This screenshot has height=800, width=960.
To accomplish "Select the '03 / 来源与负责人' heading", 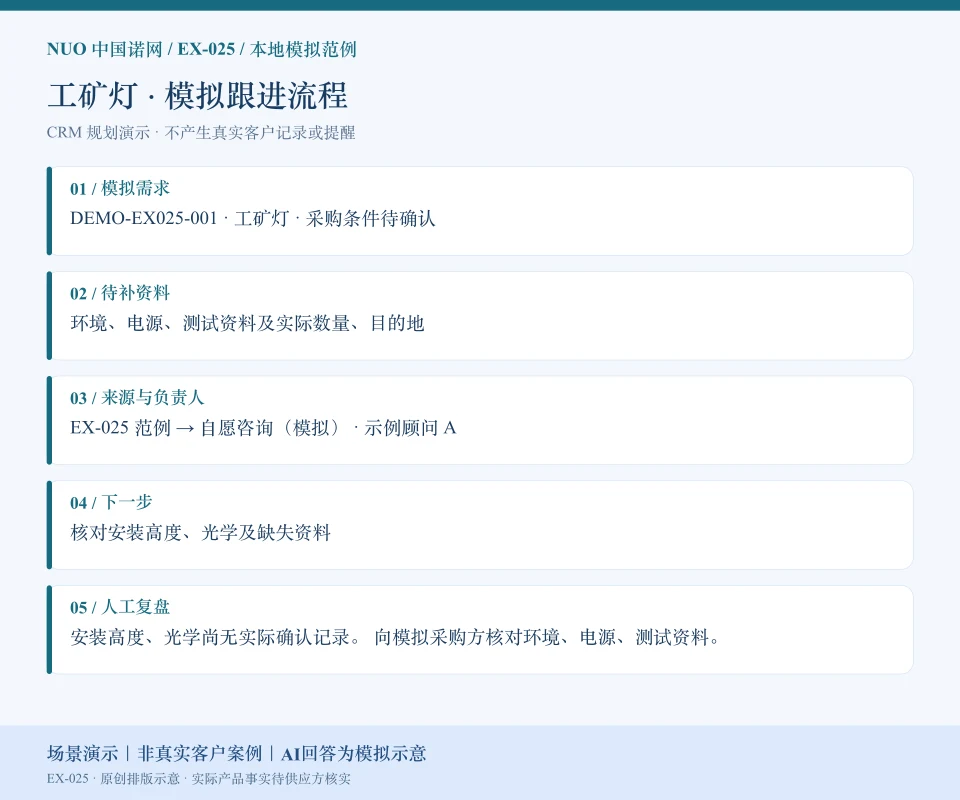I will [x=137, y=397].
